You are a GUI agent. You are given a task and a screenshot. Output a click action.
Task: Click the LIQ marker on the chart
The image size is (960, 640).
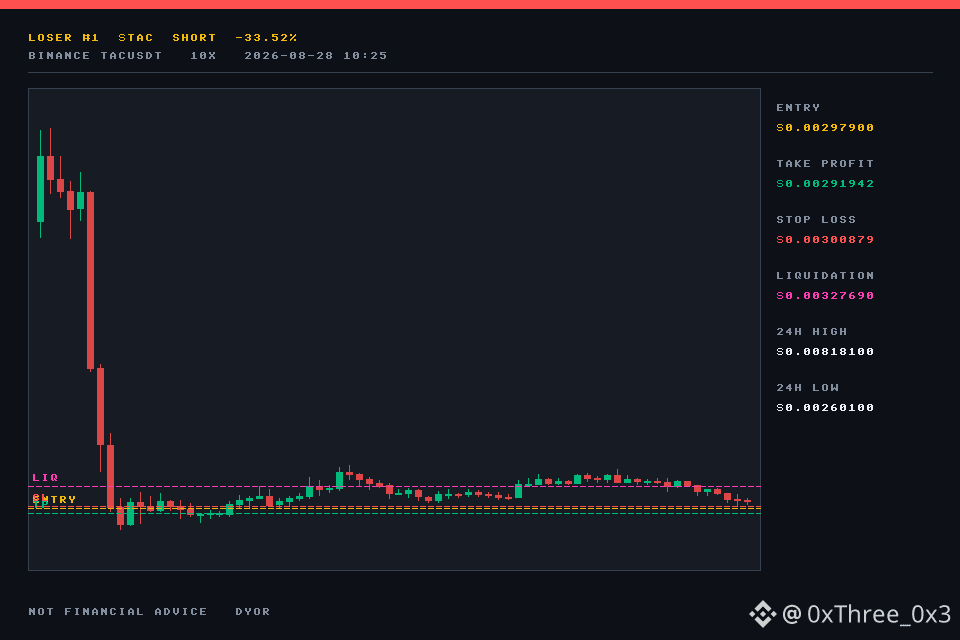click(45, 478)
